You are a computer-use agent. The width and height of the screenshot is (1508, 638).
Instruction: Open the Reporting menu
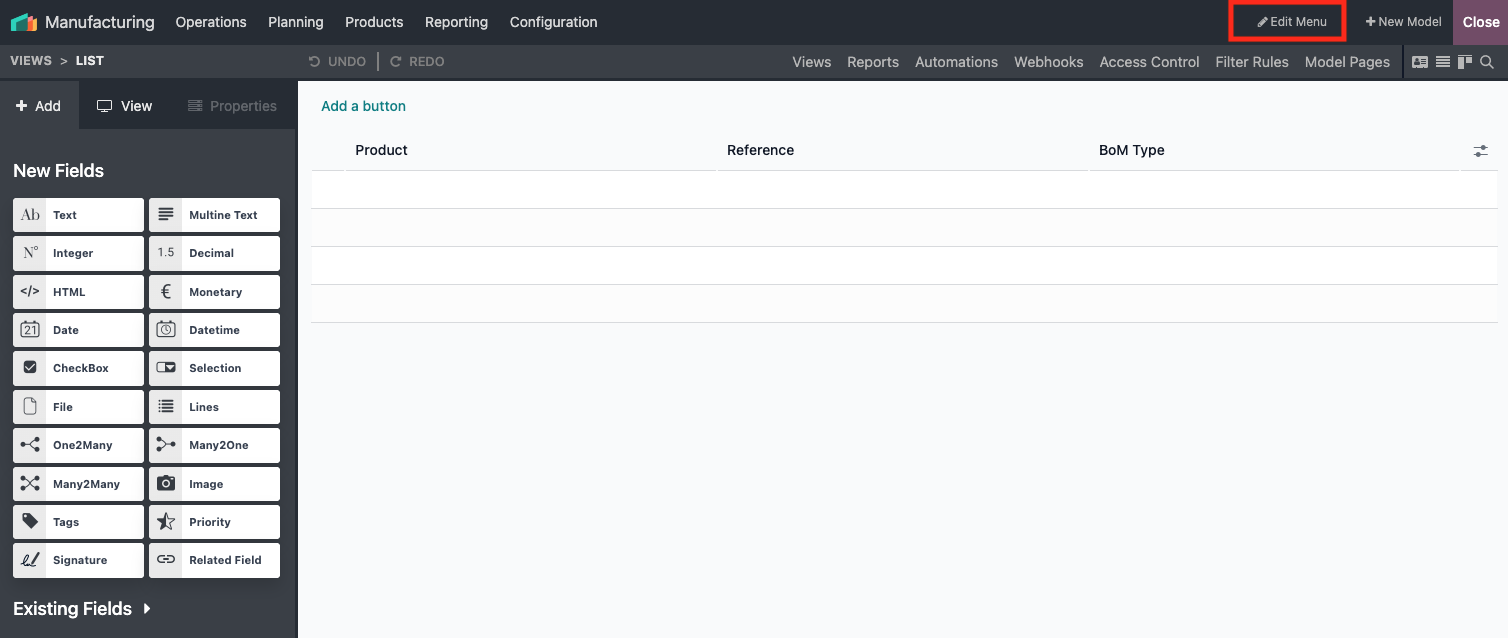pyautogui.click(x=456, y=22)
